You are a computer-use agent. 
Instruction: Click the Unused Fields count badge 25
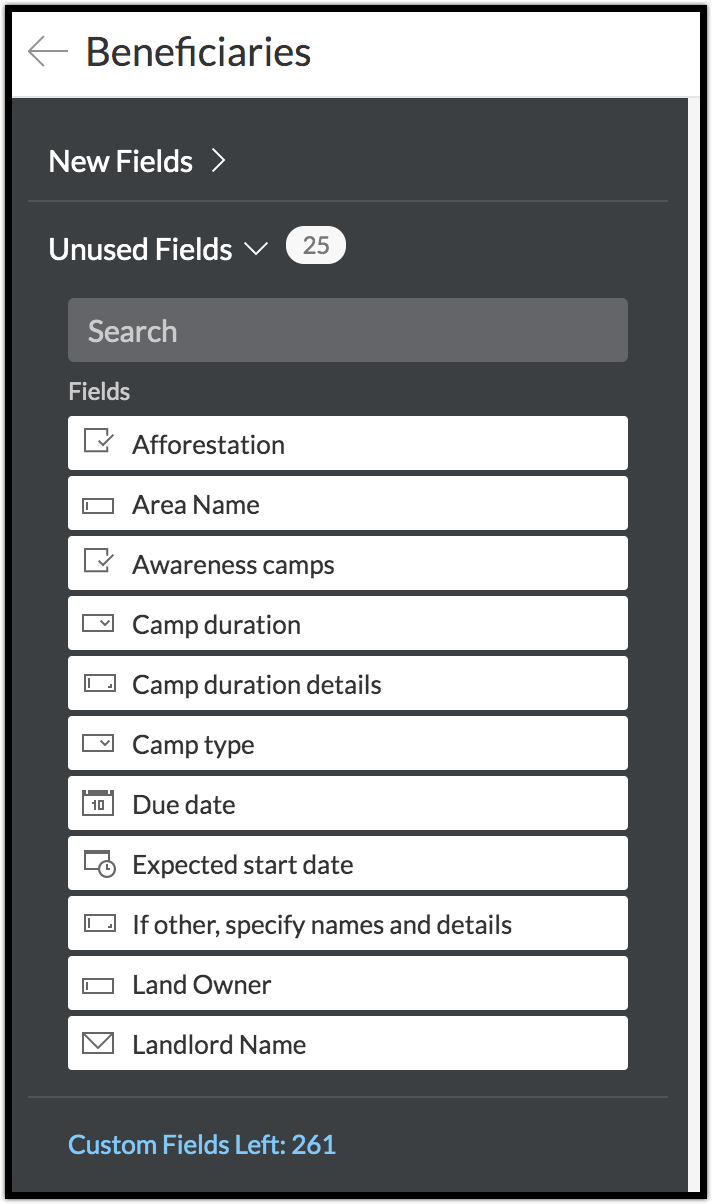click(316, 246)
